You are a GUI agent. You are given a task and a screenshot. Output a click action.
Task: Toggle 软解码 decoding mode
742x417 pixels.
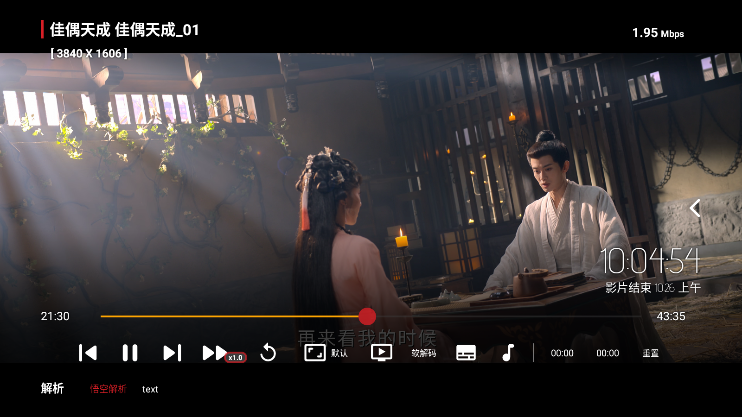pyautogui.click(x=424, y=353)
